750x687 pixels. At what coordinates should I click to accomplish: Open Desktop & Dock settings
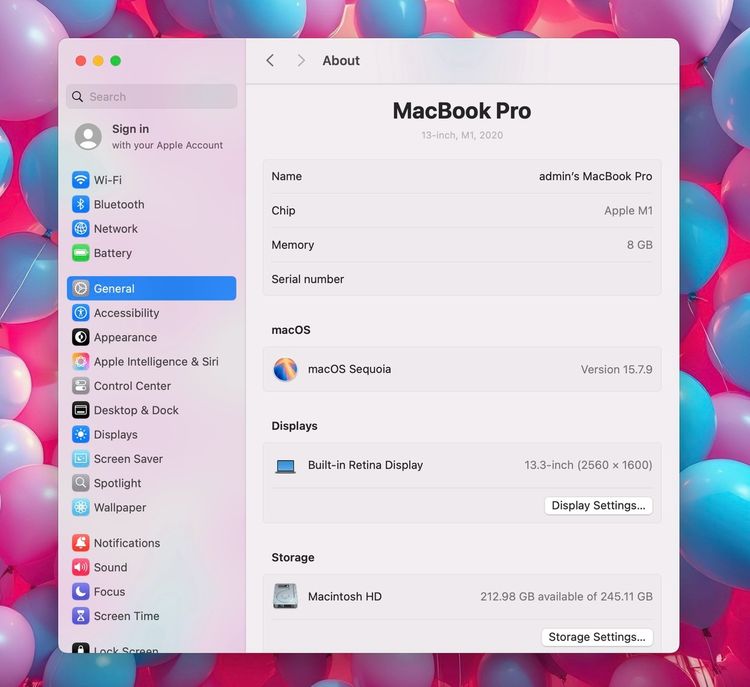point(152,410)
